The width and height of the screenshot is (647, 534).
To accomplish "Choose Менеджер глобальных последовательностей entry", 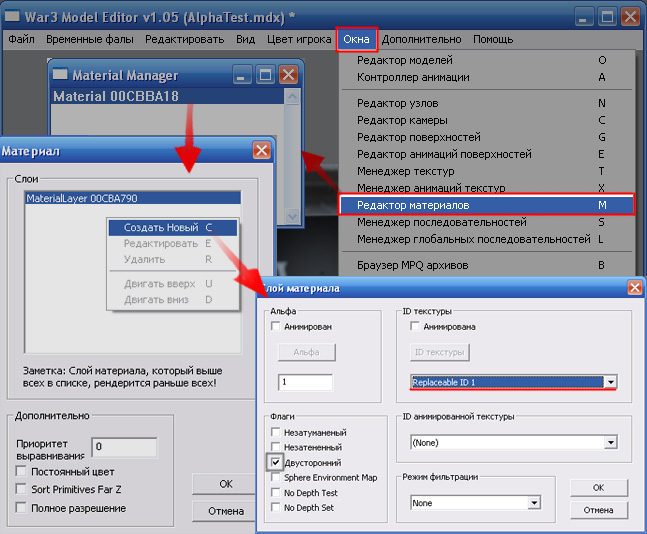I will coord(487,239).
